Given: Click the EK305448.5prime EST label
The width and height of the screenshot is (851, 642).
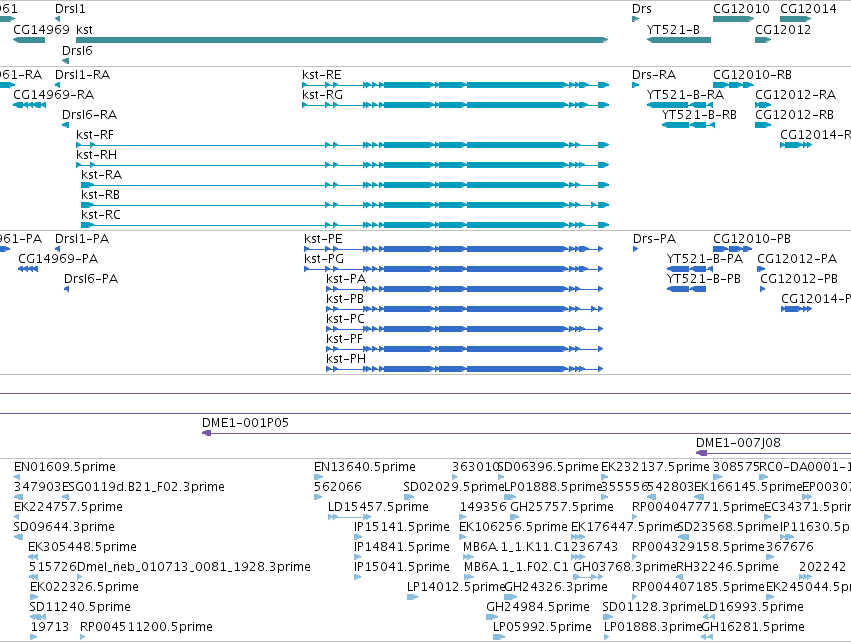Looking at the screenshot, I should pyautogui.click(x=82, y=546).
